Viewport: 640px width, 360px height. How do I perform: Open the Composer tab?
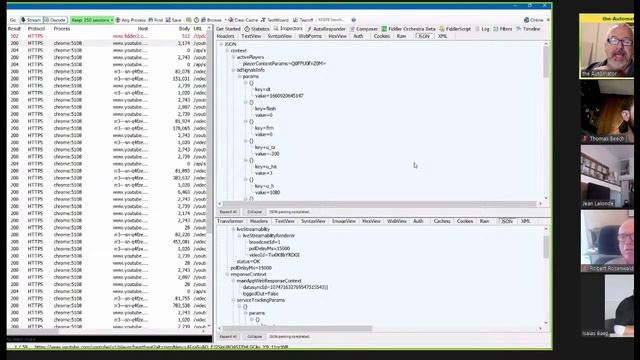coord(364,29)
